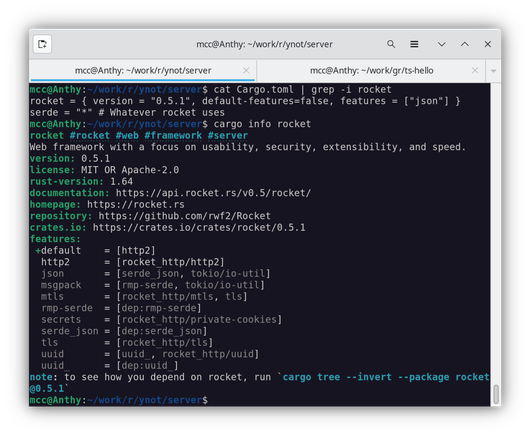
Task: Click the 'mtls' feature name
Action: (52, 296)
